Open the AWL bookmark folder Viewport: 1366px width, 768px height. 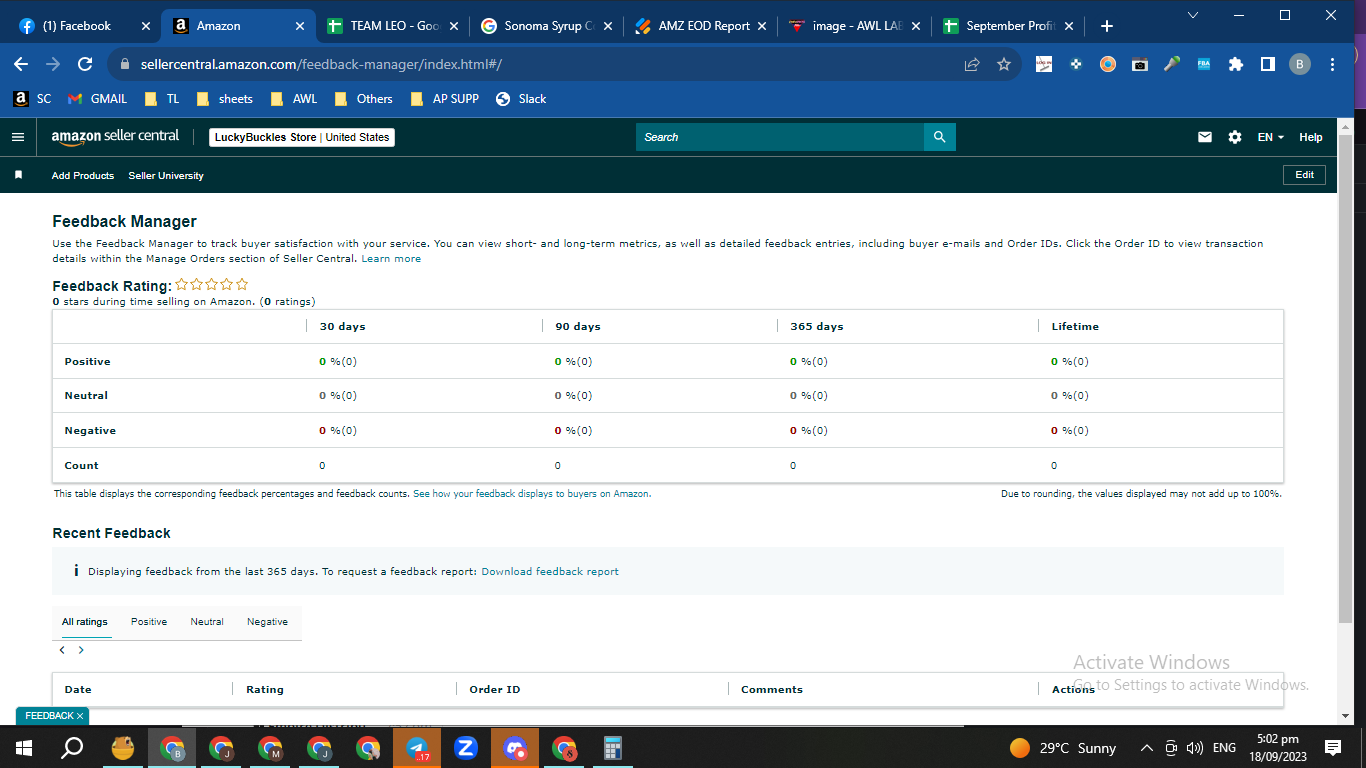pyautogui.click(x=294, y=99)
